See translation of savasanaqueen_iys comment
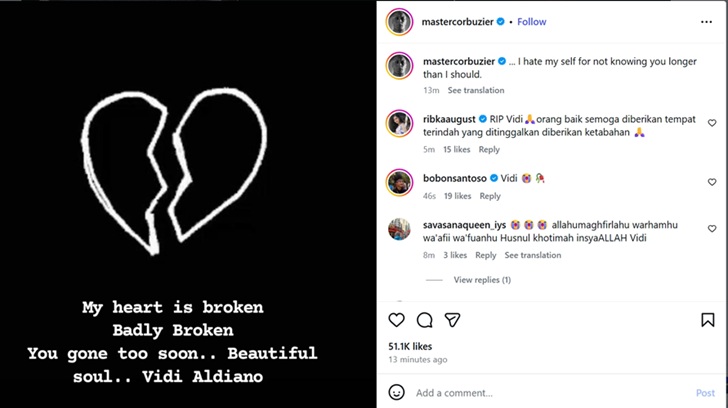The width and height of the screenshot is (728, 408). point(533,255)
